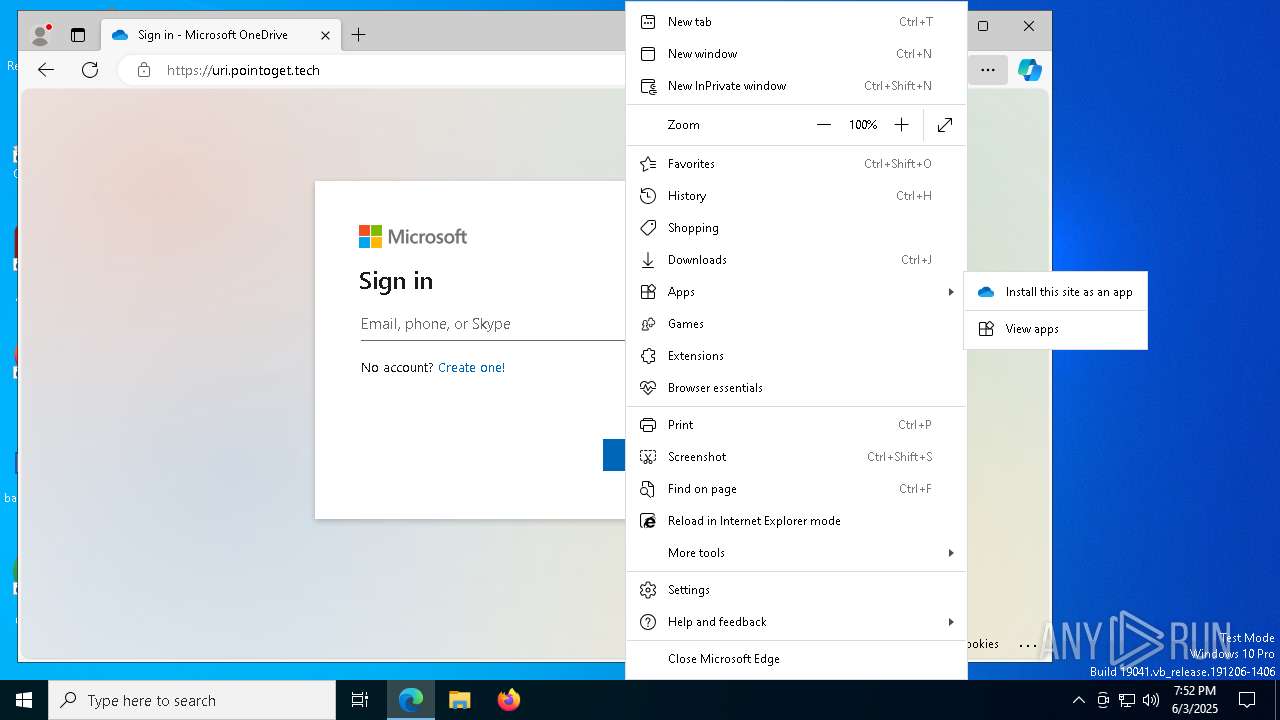Show hidden system tray icons
Screen dimensions: 1280x720
1078,700
